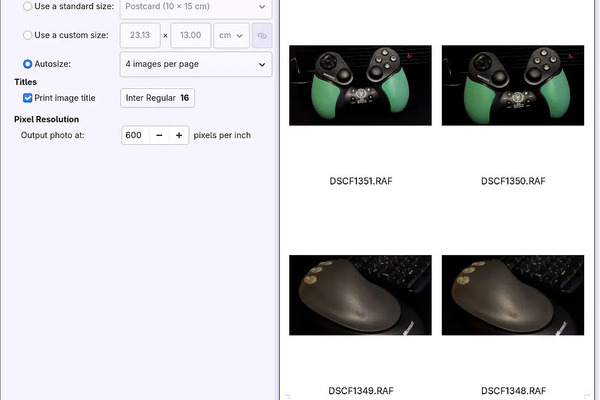600x400 pixels.
Task: Click the 'DSCF1351.RAF' title text
Action: tap(361, 181)
